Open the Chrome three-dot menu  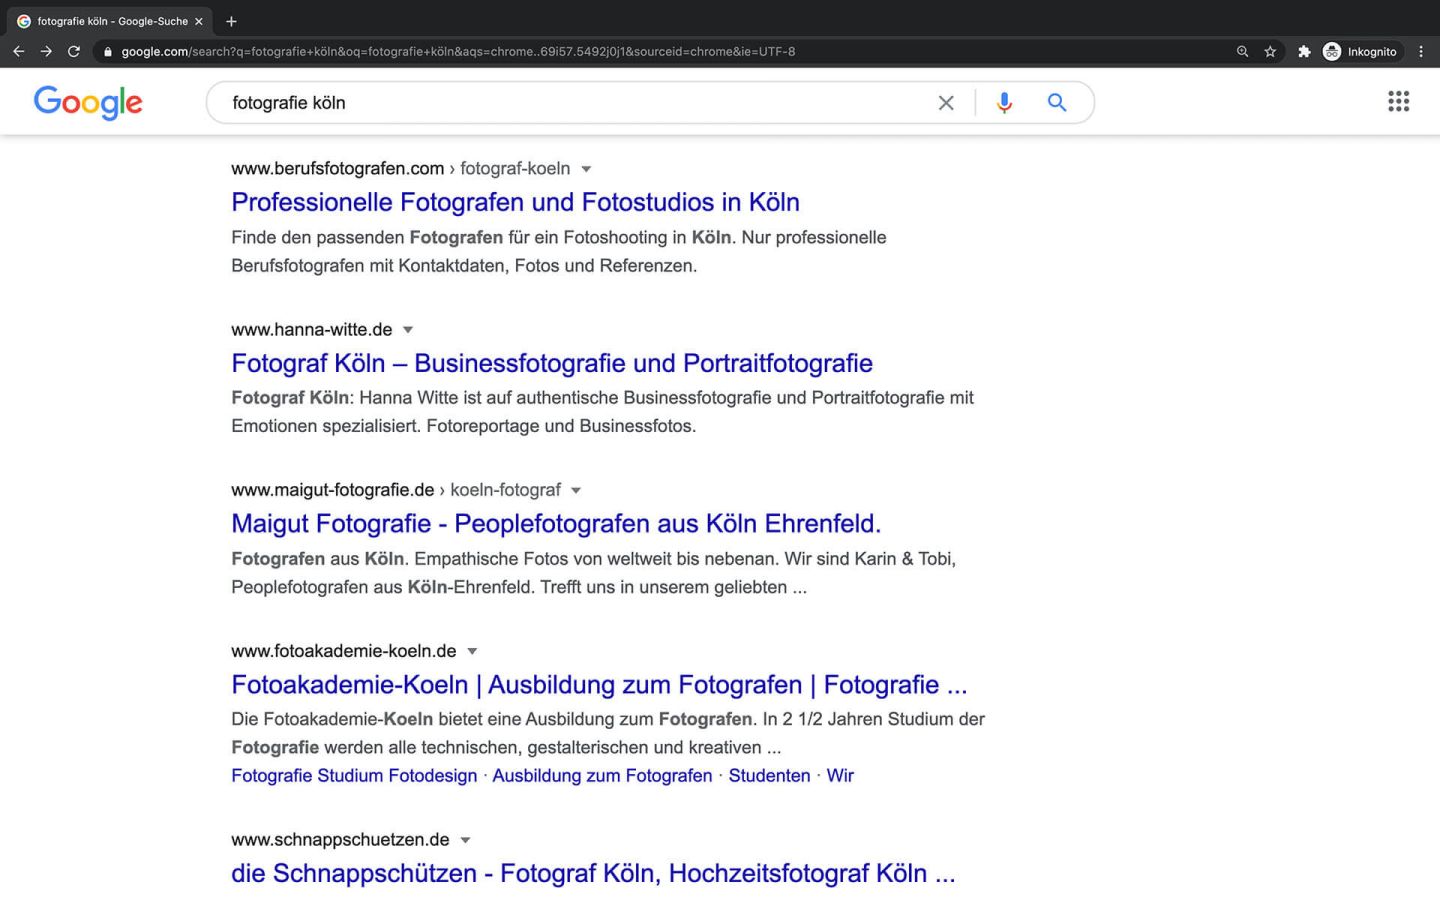[1421, 51]
